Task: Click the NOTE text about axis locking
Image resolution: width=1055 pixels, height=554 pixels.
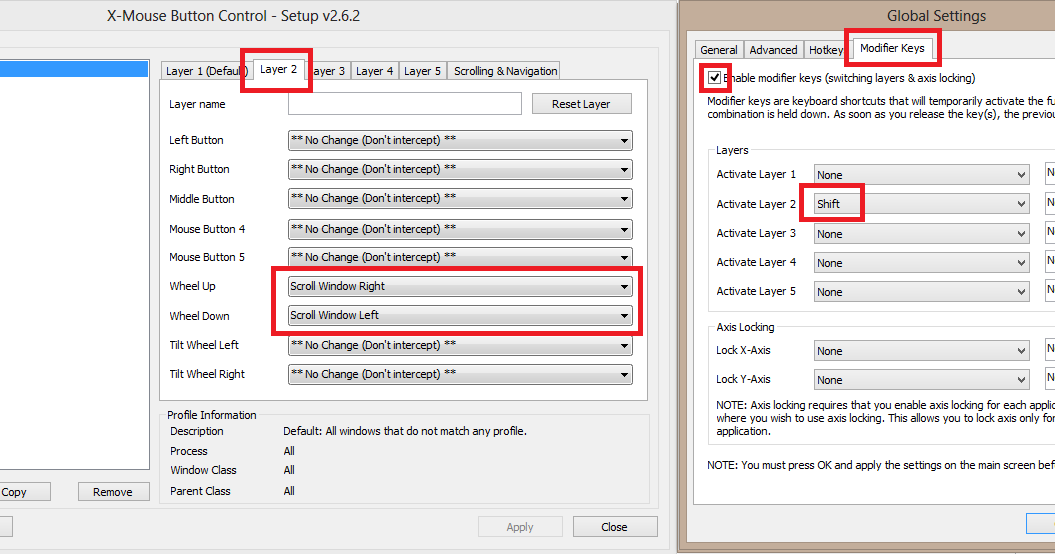Action: click(x=885, y=418)
